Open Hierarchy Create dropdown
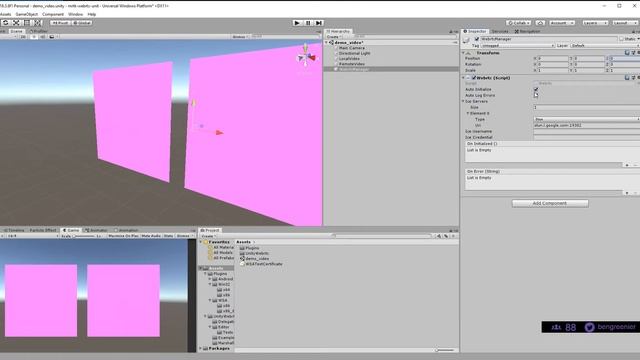The height and width of the screenshot is (360, 640). (x=334, y=37)
